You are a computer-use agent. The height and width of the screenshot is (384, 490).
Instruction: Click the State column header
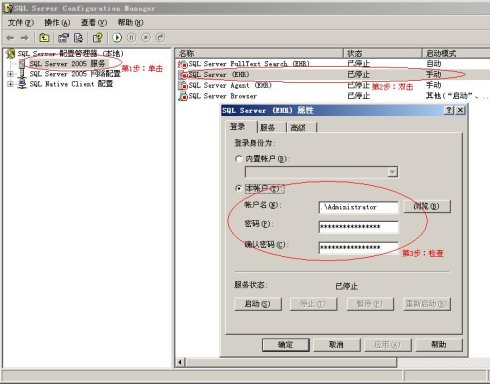tap(383, 53)
